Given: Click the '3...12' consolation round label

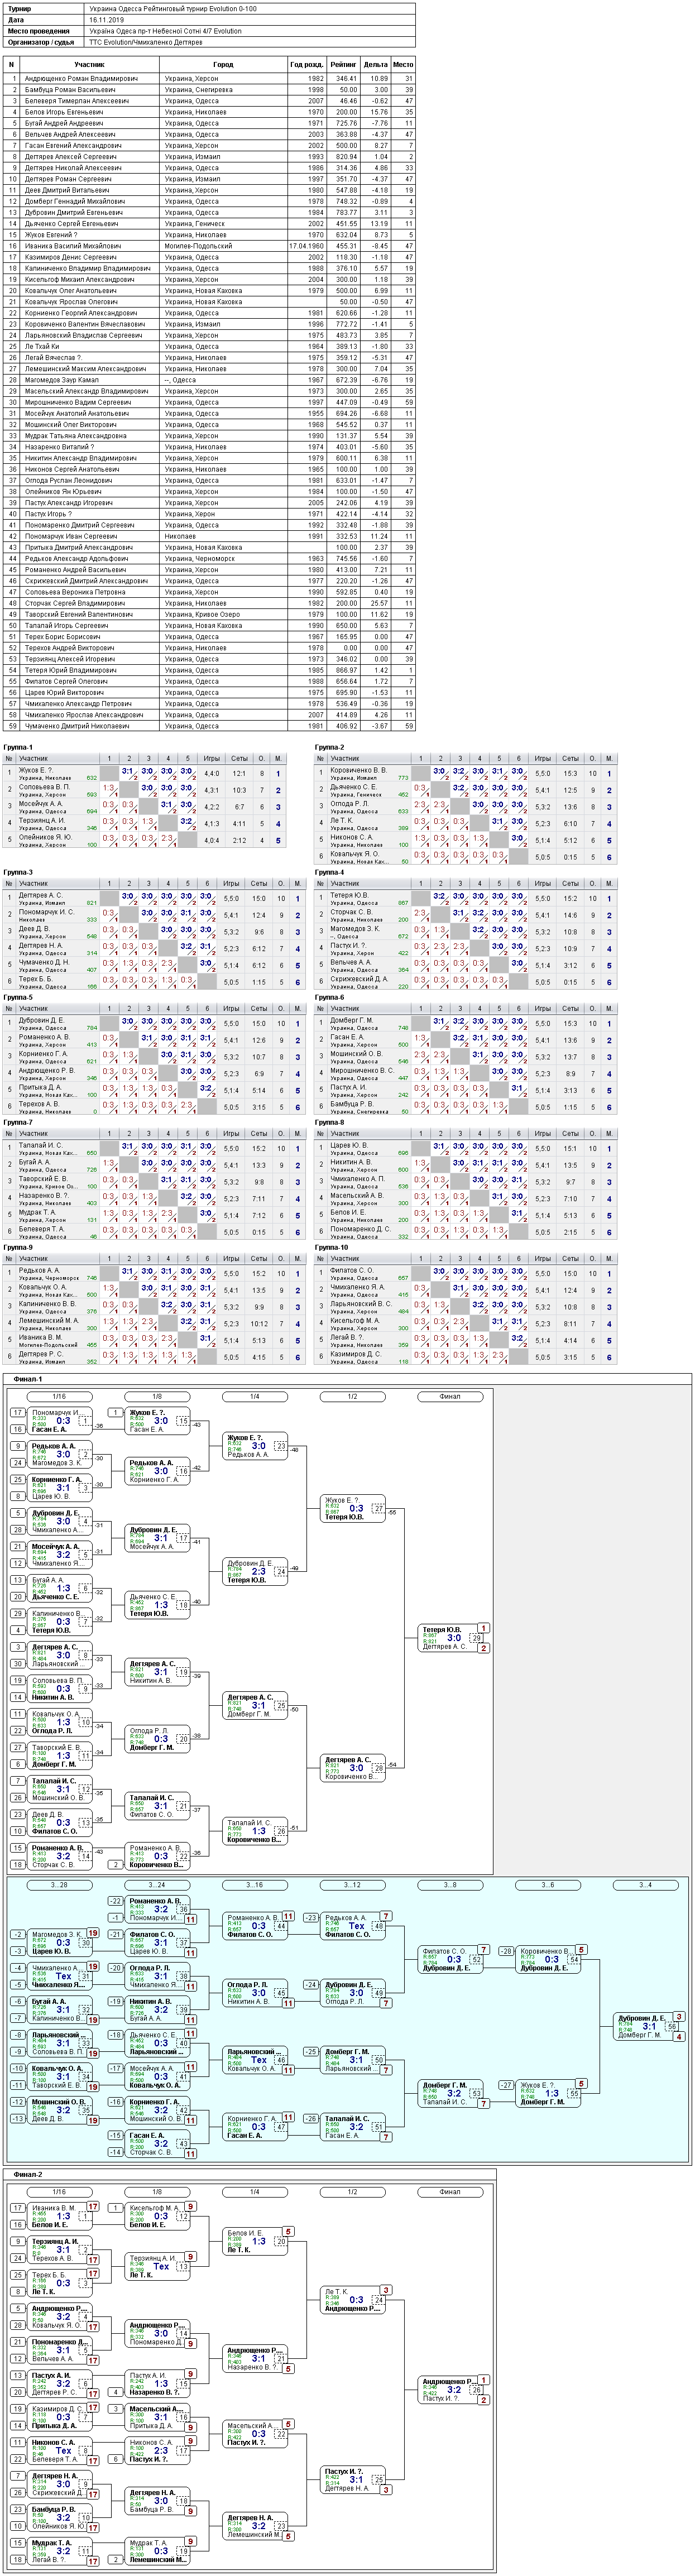Looking at the screenshot, I should [x=352, y=1885].
